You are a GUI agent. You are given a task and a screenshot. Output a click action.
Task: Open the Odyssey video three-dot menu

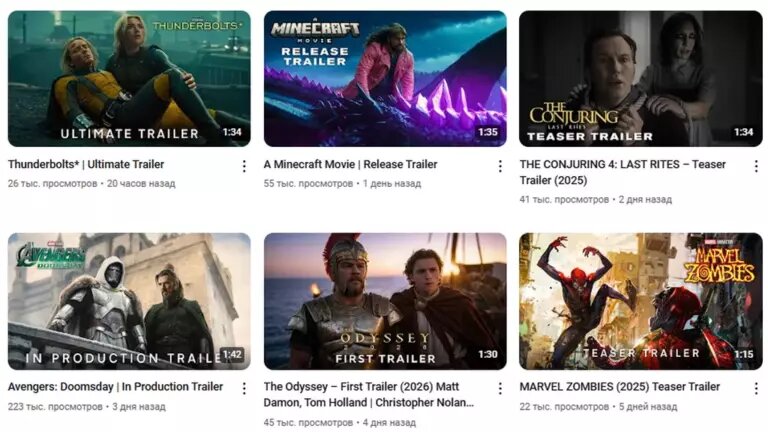pos(500,389)
